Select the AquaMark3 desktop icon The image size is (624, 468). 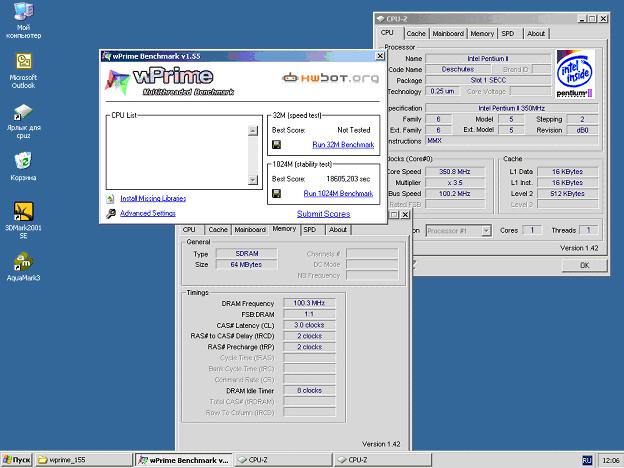(x=23, y=266)
